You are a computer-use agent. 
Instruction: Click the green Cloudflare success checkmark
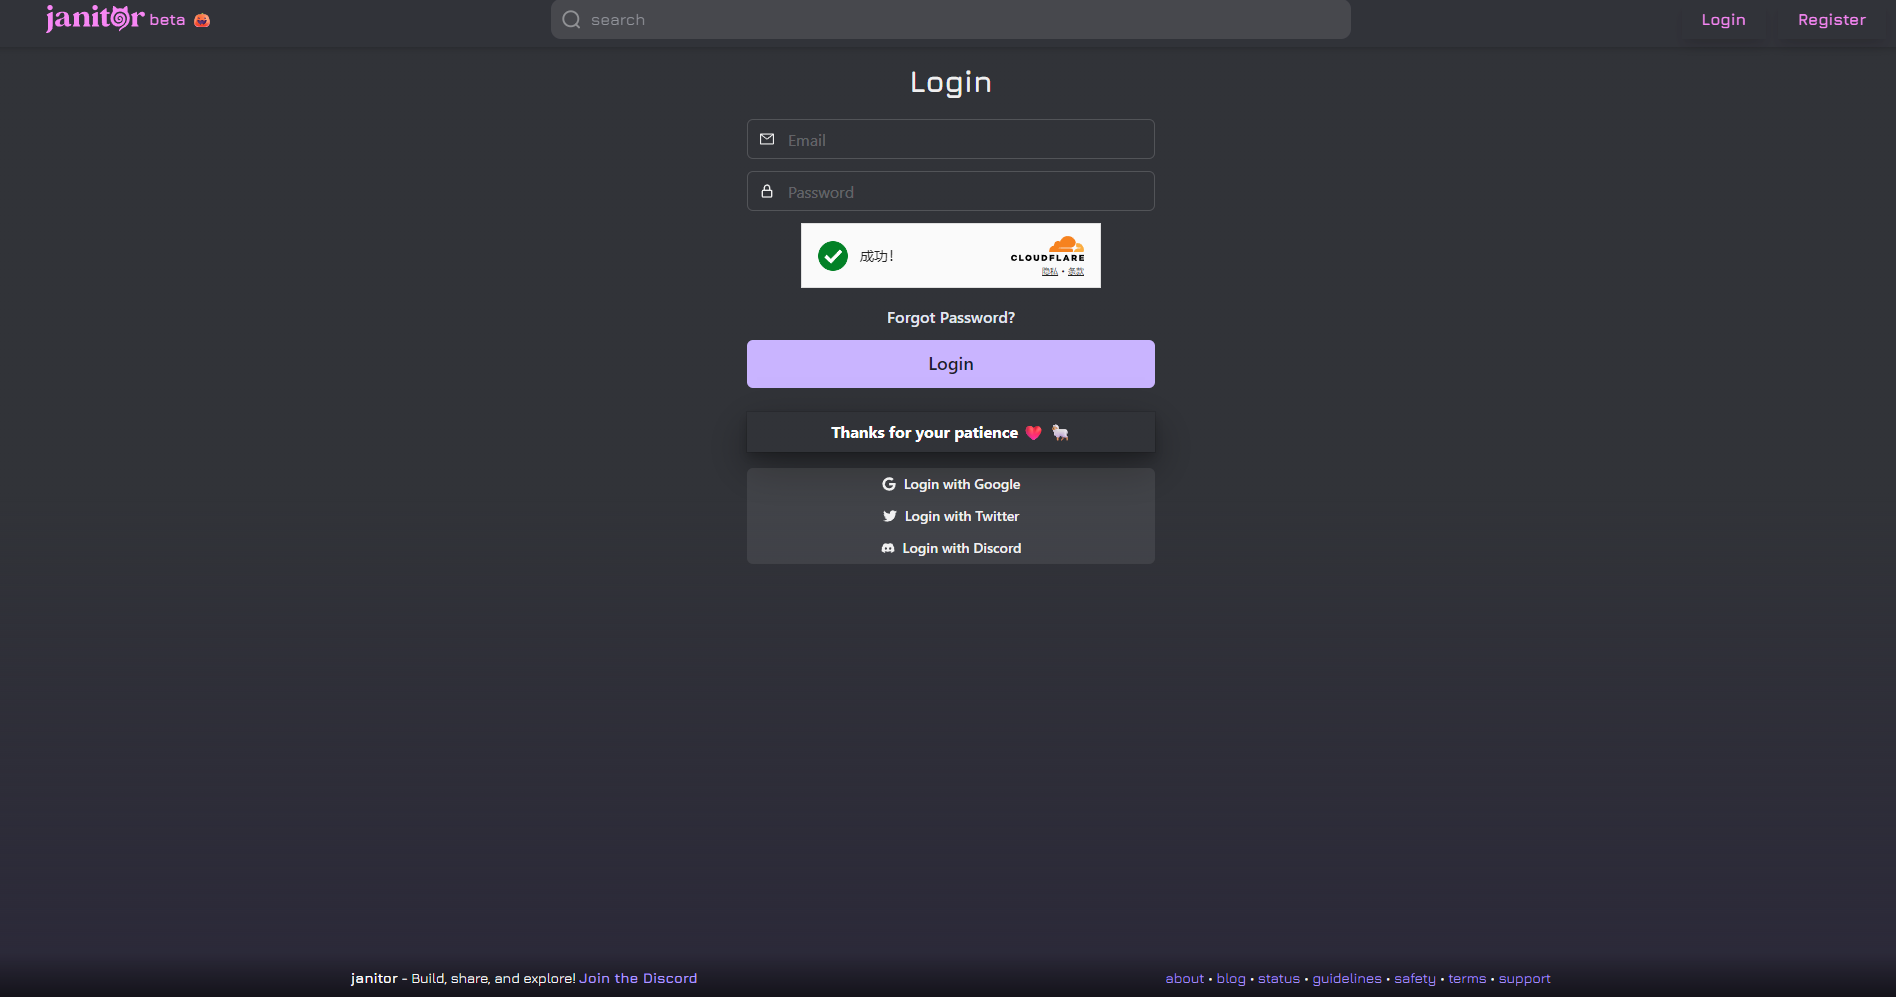tap(833, 256)
